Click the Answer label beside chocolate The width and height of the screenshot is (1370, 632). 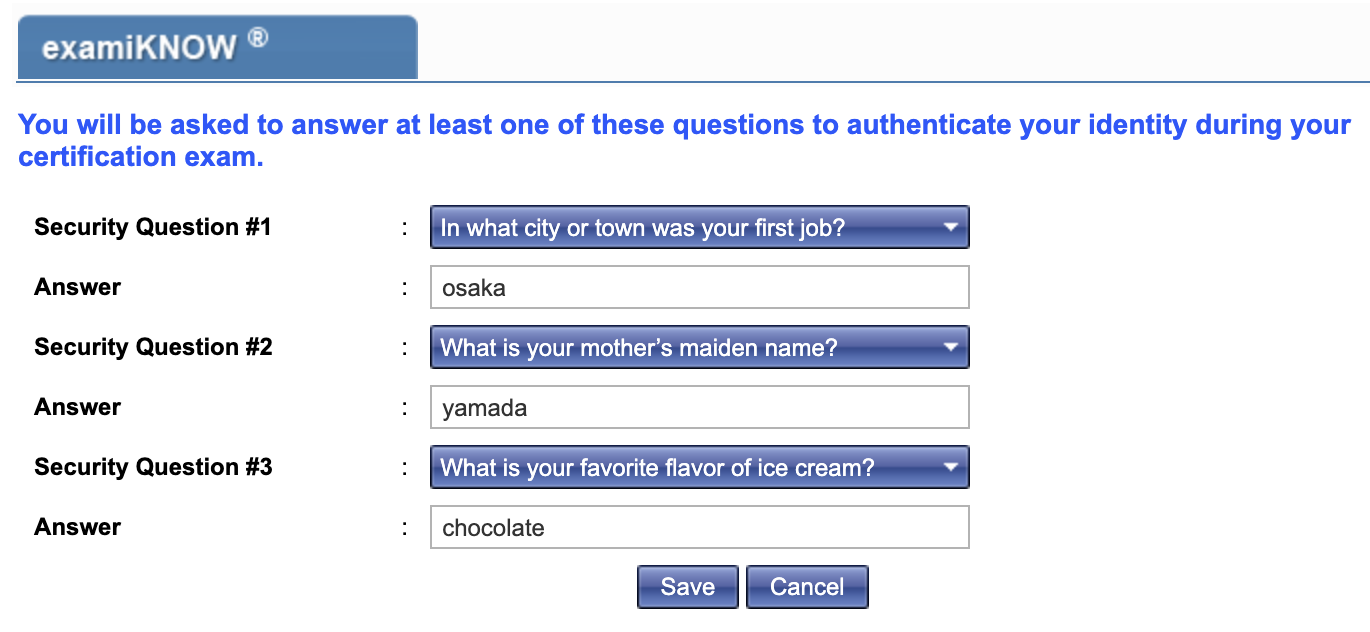click(x=78, y=528)
